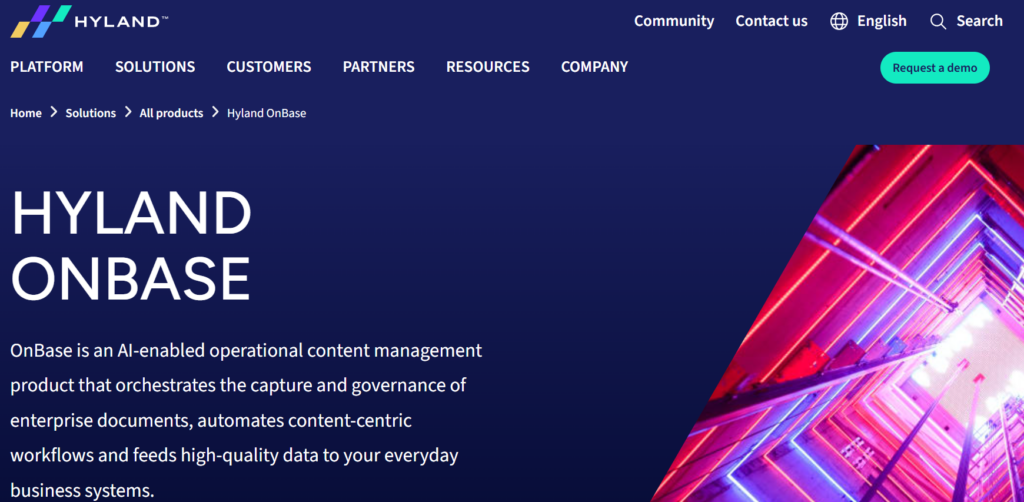
Task: Click the magnifying glass search icon
Action: click(x=938, y=21)
